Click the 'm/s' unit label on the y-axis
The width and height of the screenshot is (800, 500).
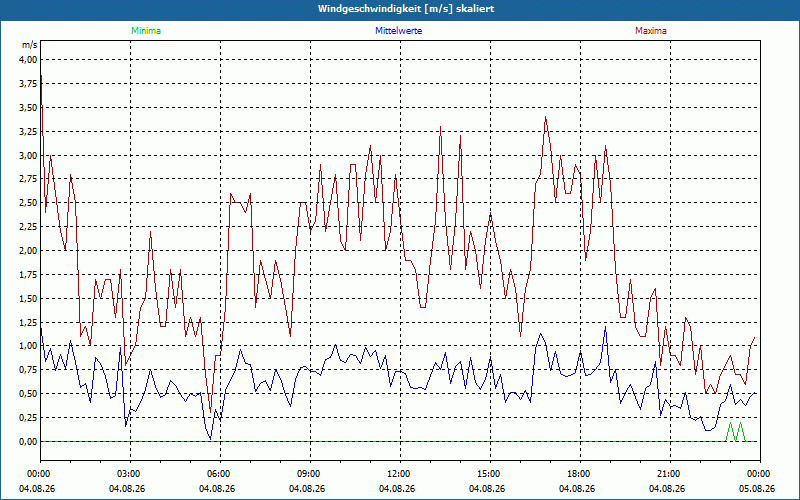pos(30,45)
